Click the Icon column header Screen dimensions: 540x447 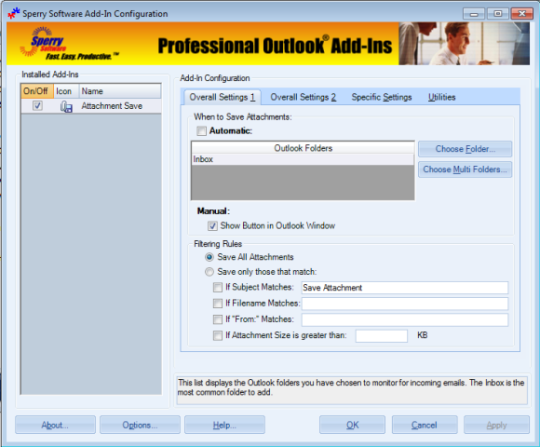click(66, 91)
